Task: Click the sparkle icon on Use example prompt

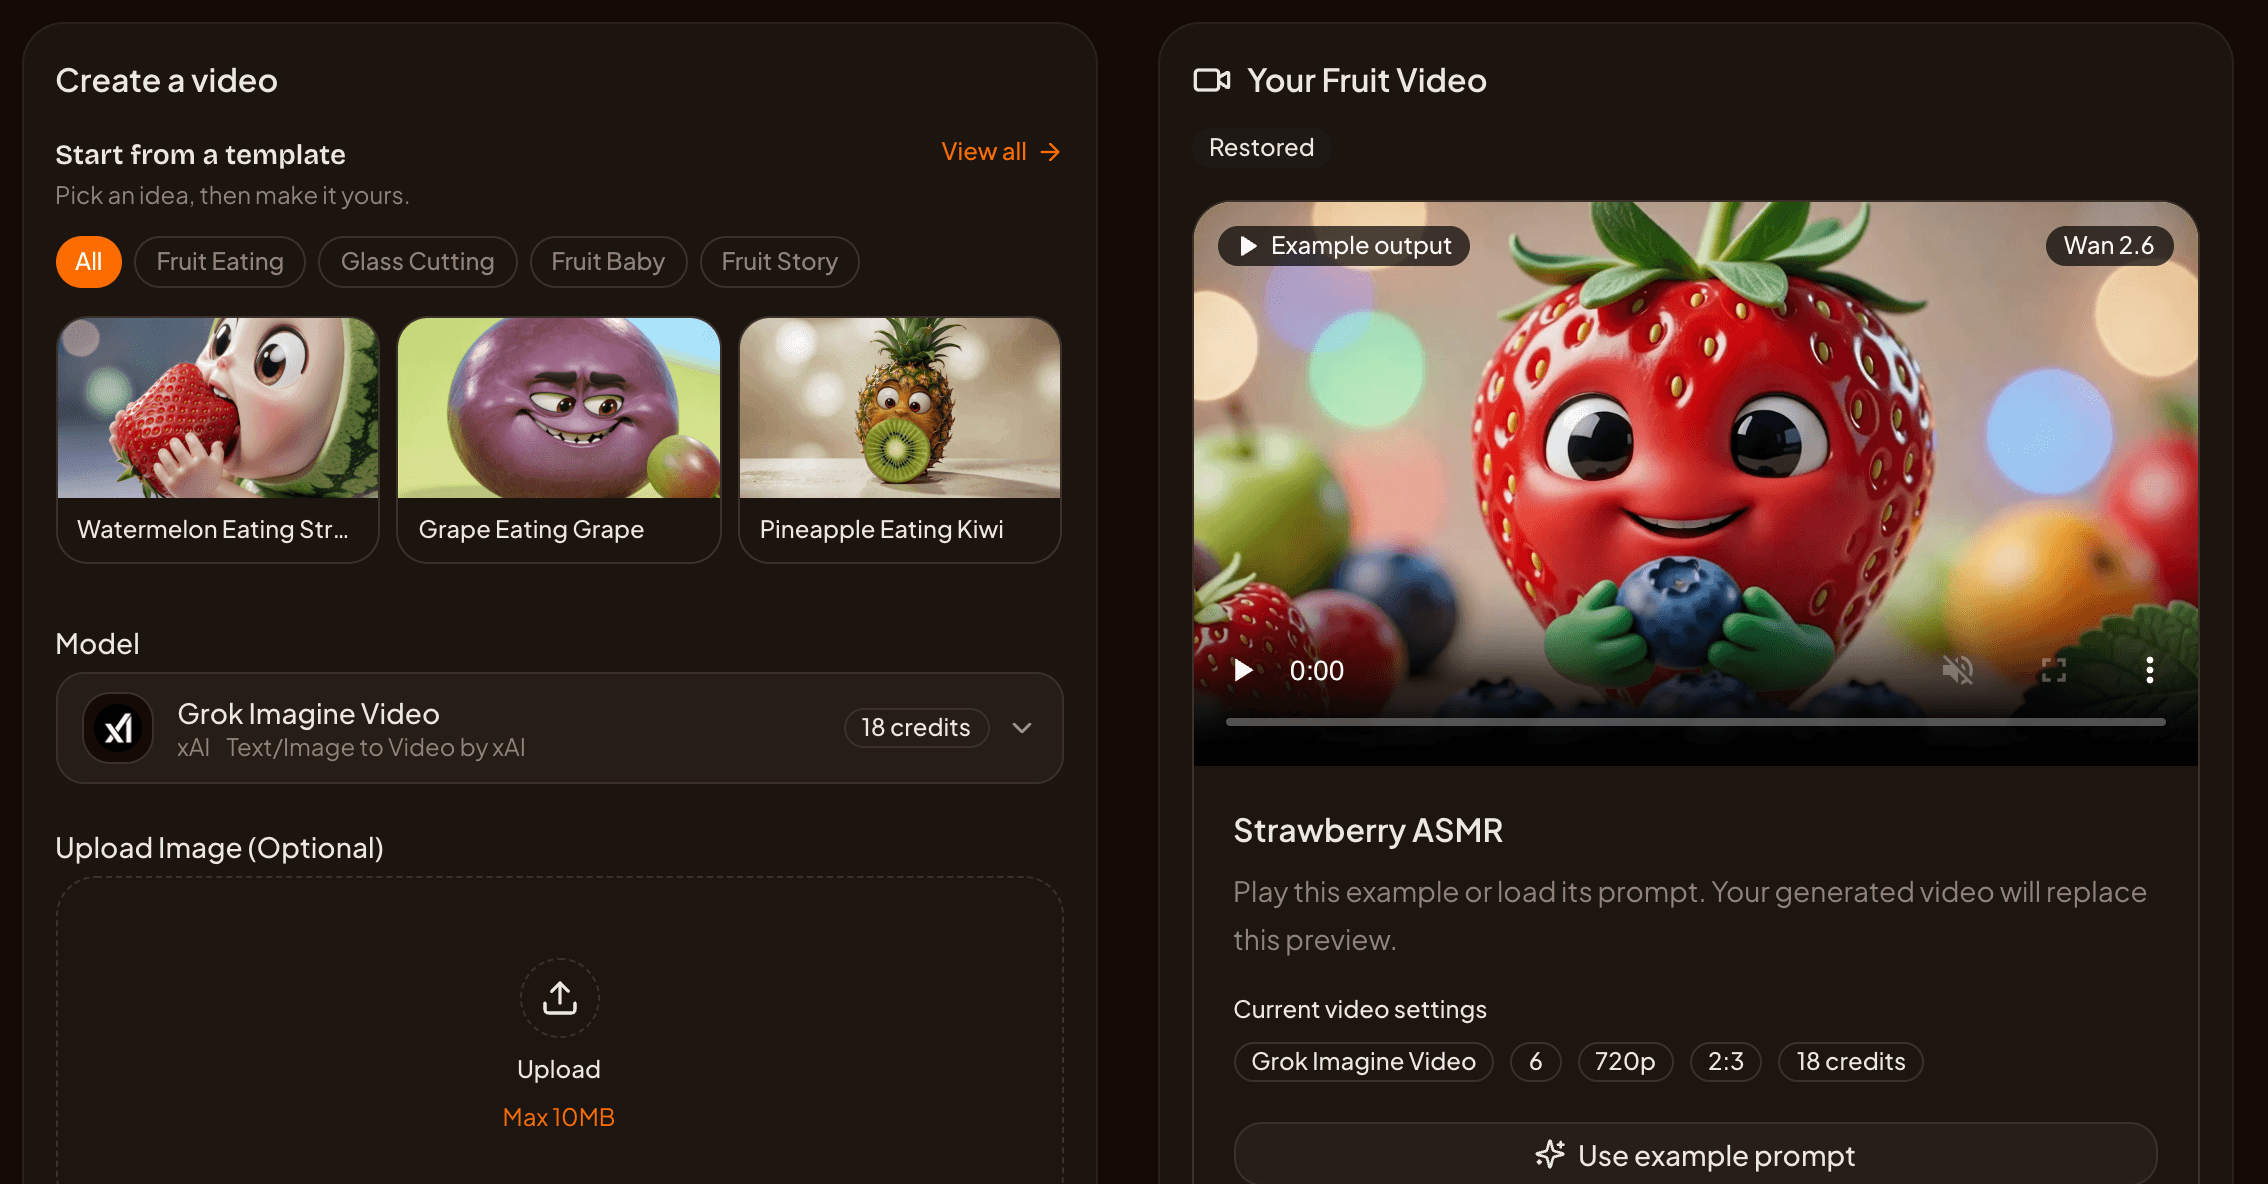Action: (x=1550, y=1155)
